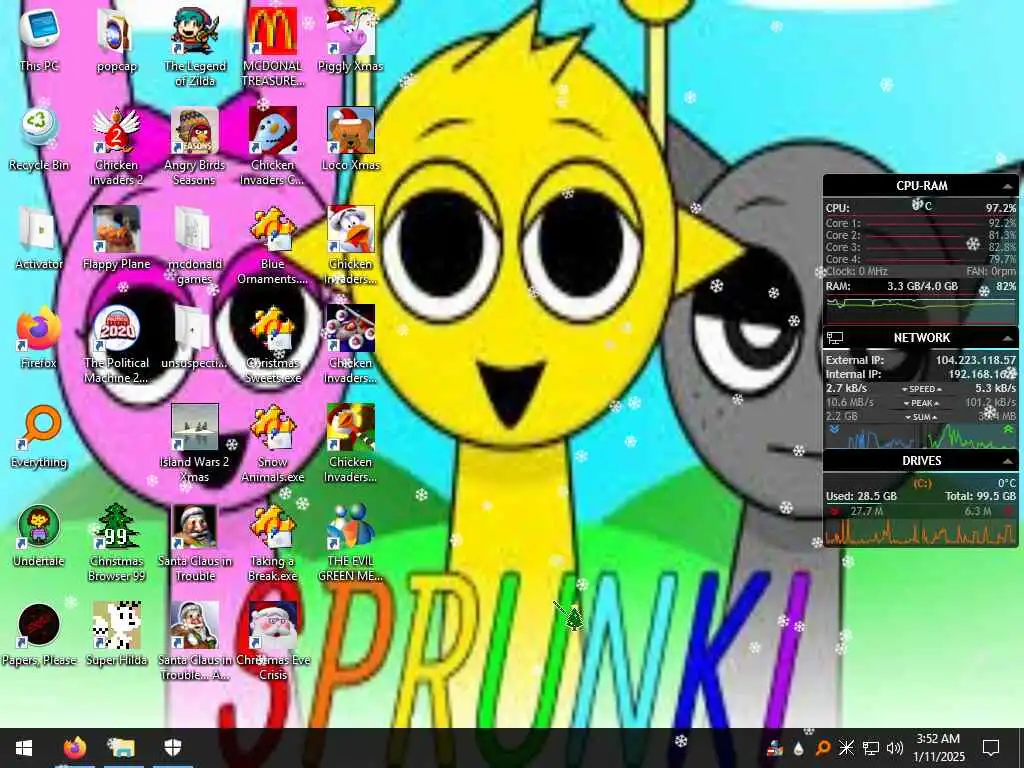Select the Christmas Eve Crisis shortcut
The height and width of the screenshot is (768, 1024).
click(x=273, y=643)
